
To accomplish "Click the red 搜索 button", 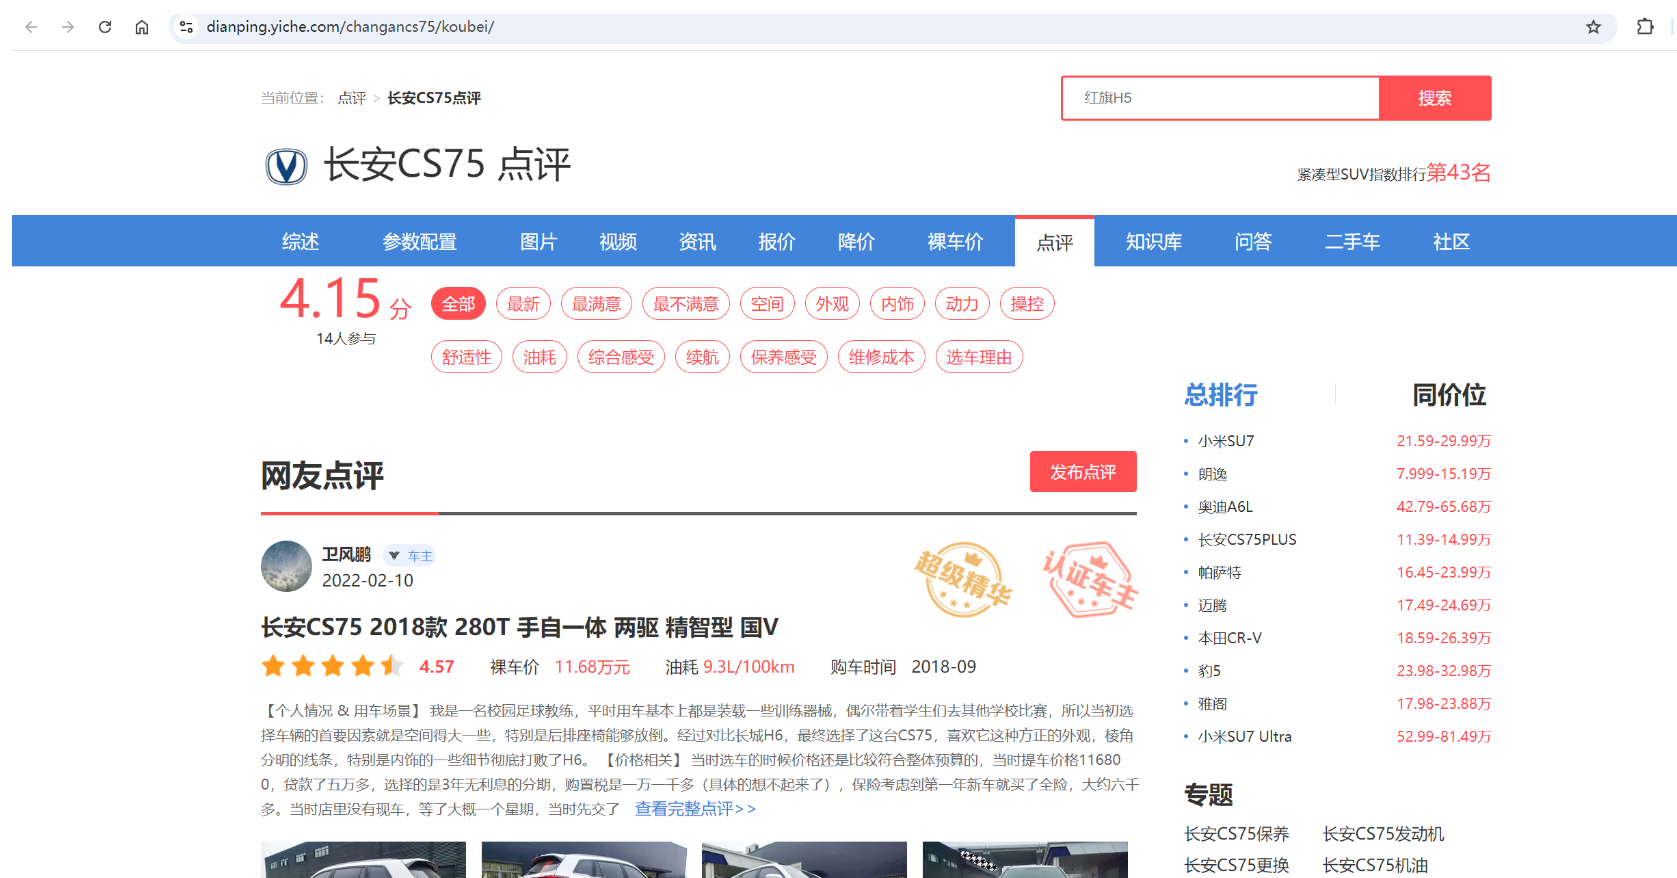I will pos(1435,98).
